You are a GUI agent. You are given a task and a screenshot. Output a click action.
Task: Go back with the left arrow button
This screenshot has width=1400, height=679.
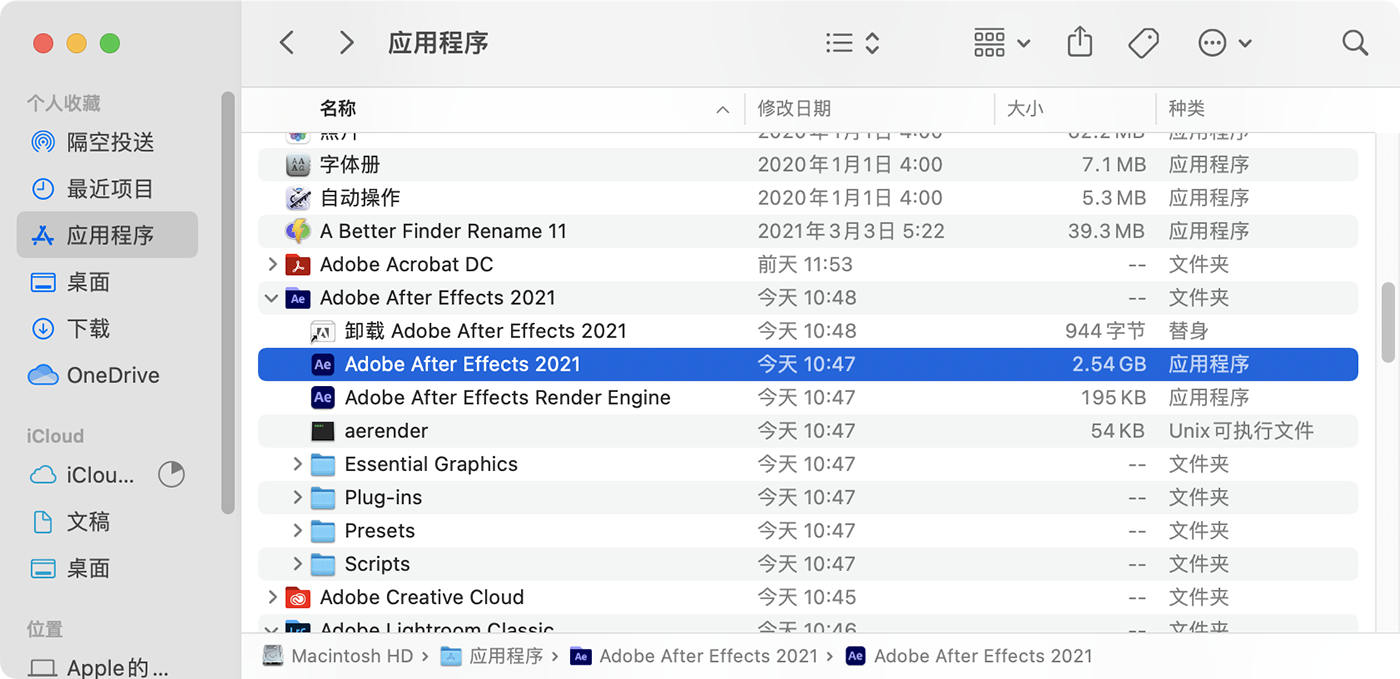287,42
